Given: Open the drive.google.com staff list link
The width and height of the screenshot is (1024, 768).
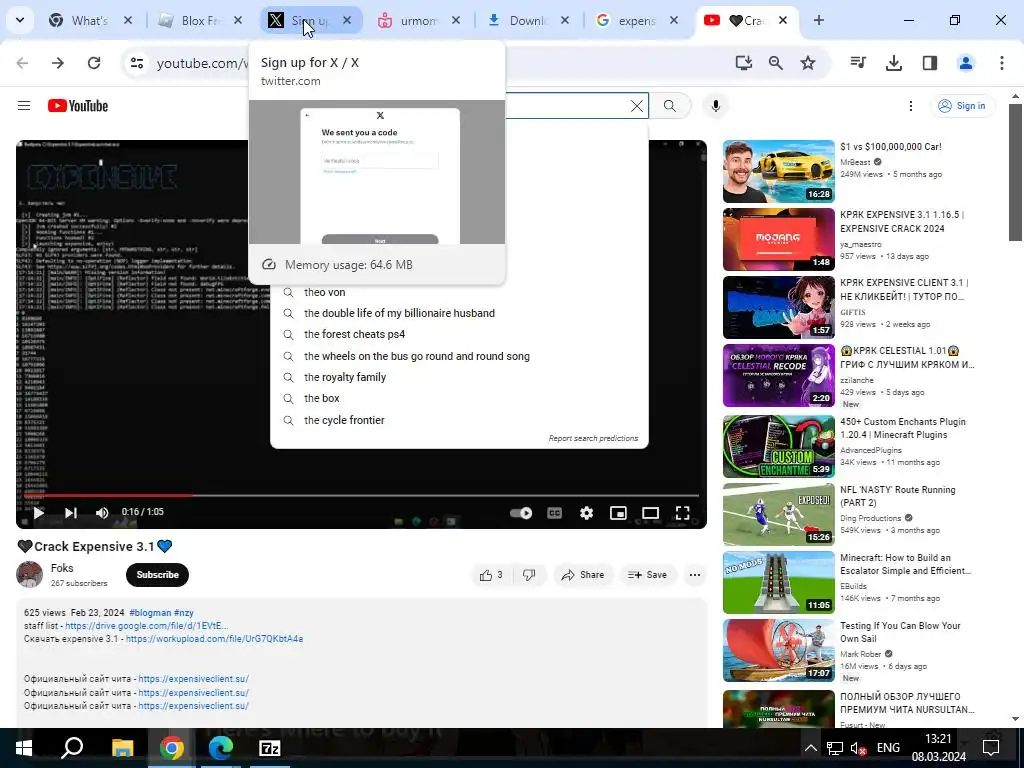Looking at the screenshot, I should click(x=146, y=626).
